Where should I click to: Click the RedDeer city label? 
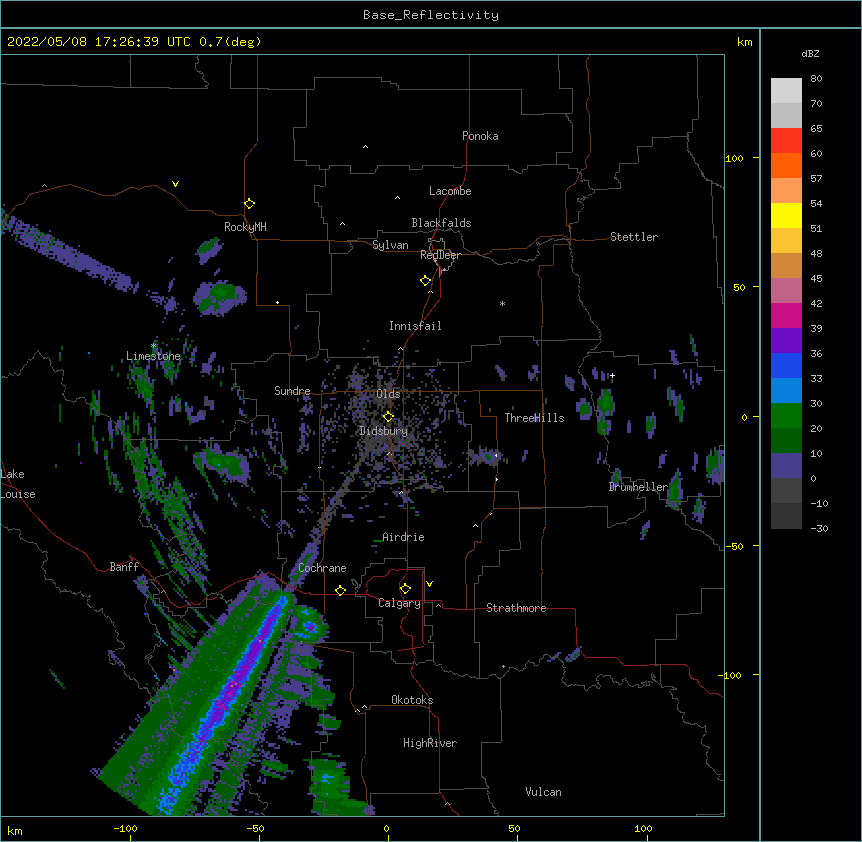click(x=440, y=255)
